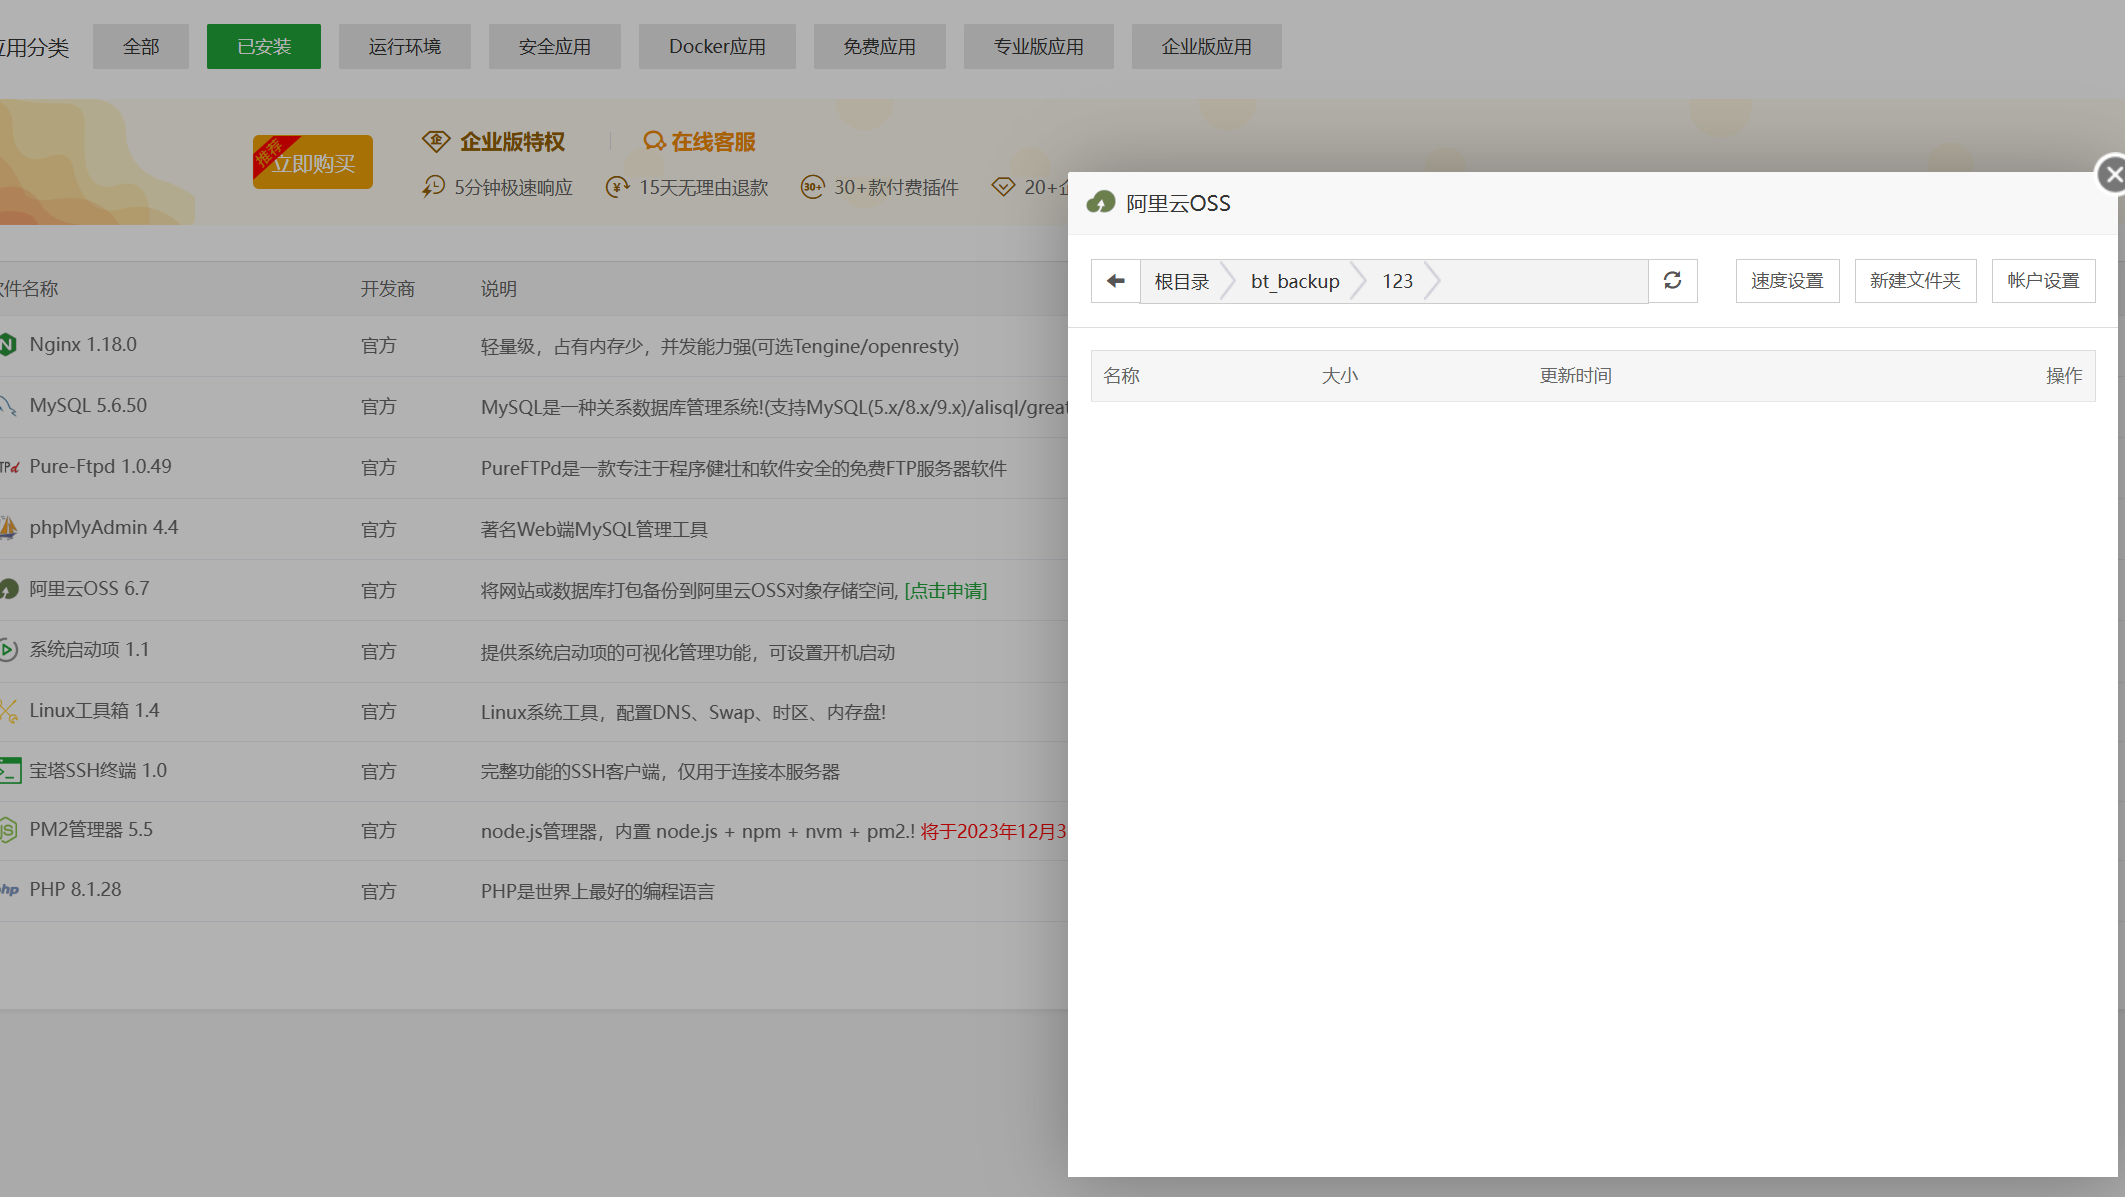Click the 在线客服 link text
Screen dimensions: 2125x1197
pos(714,142)
